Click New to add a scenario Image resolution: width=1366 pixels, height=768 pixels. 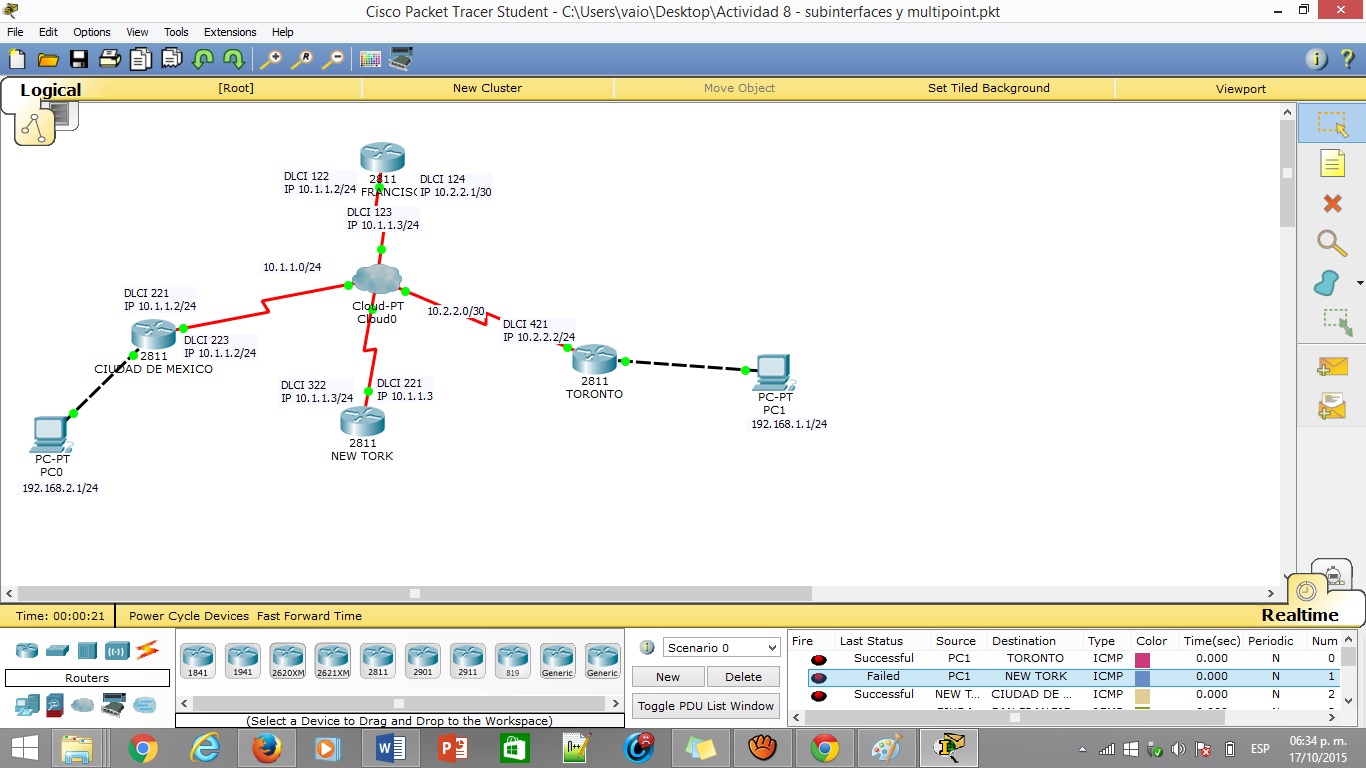pos(667,676)
